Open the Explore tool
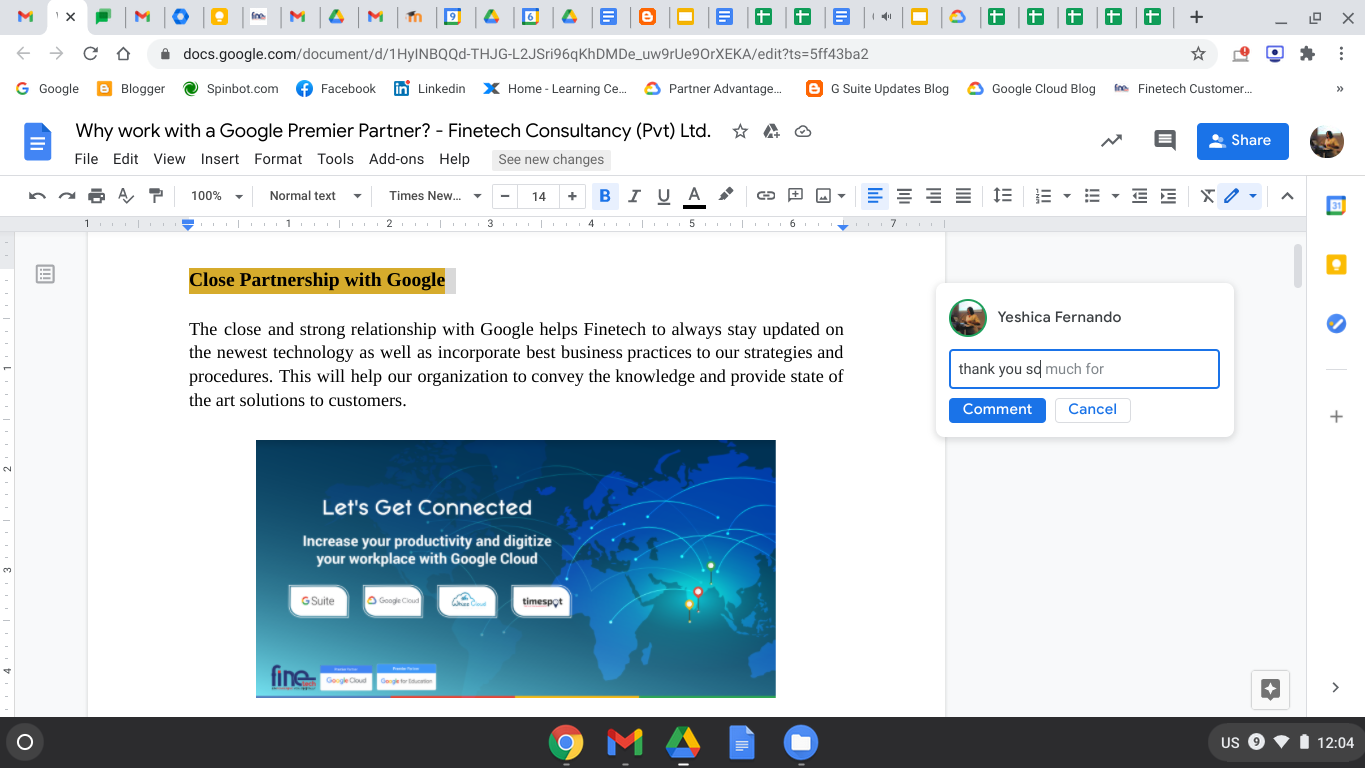This screenshot has height=768, width=1365. [1271, 689]
